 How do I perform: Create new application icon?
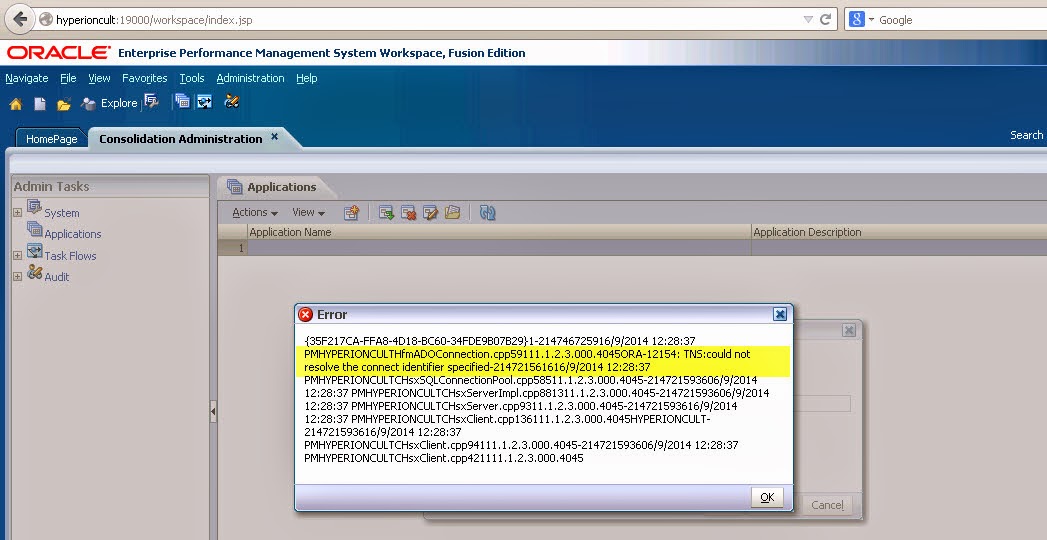pos(352,212)
